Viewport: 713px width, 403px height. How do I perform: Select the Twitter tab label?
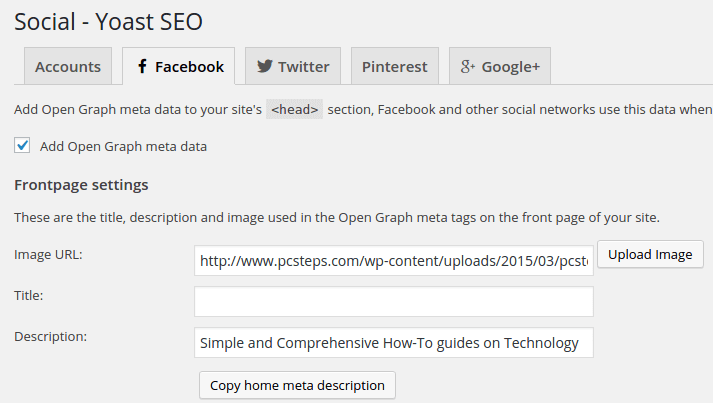click(x=304, y=67)
